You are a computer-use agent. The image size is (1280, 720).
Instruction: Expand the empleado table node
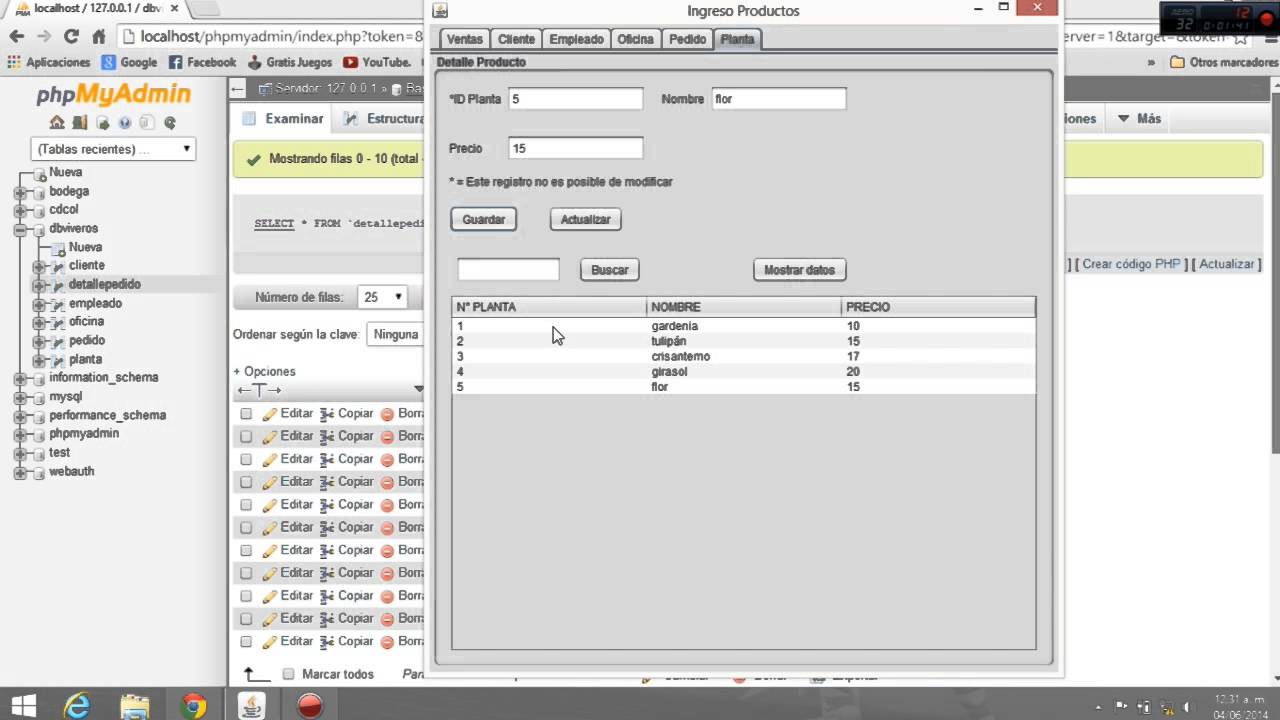[39, 304]
